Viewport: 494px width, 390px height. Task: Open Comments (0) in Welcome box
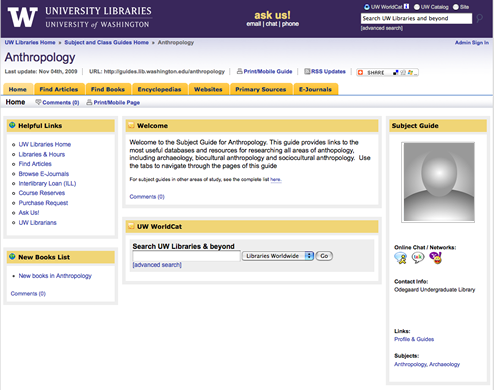tap(147, 197)
